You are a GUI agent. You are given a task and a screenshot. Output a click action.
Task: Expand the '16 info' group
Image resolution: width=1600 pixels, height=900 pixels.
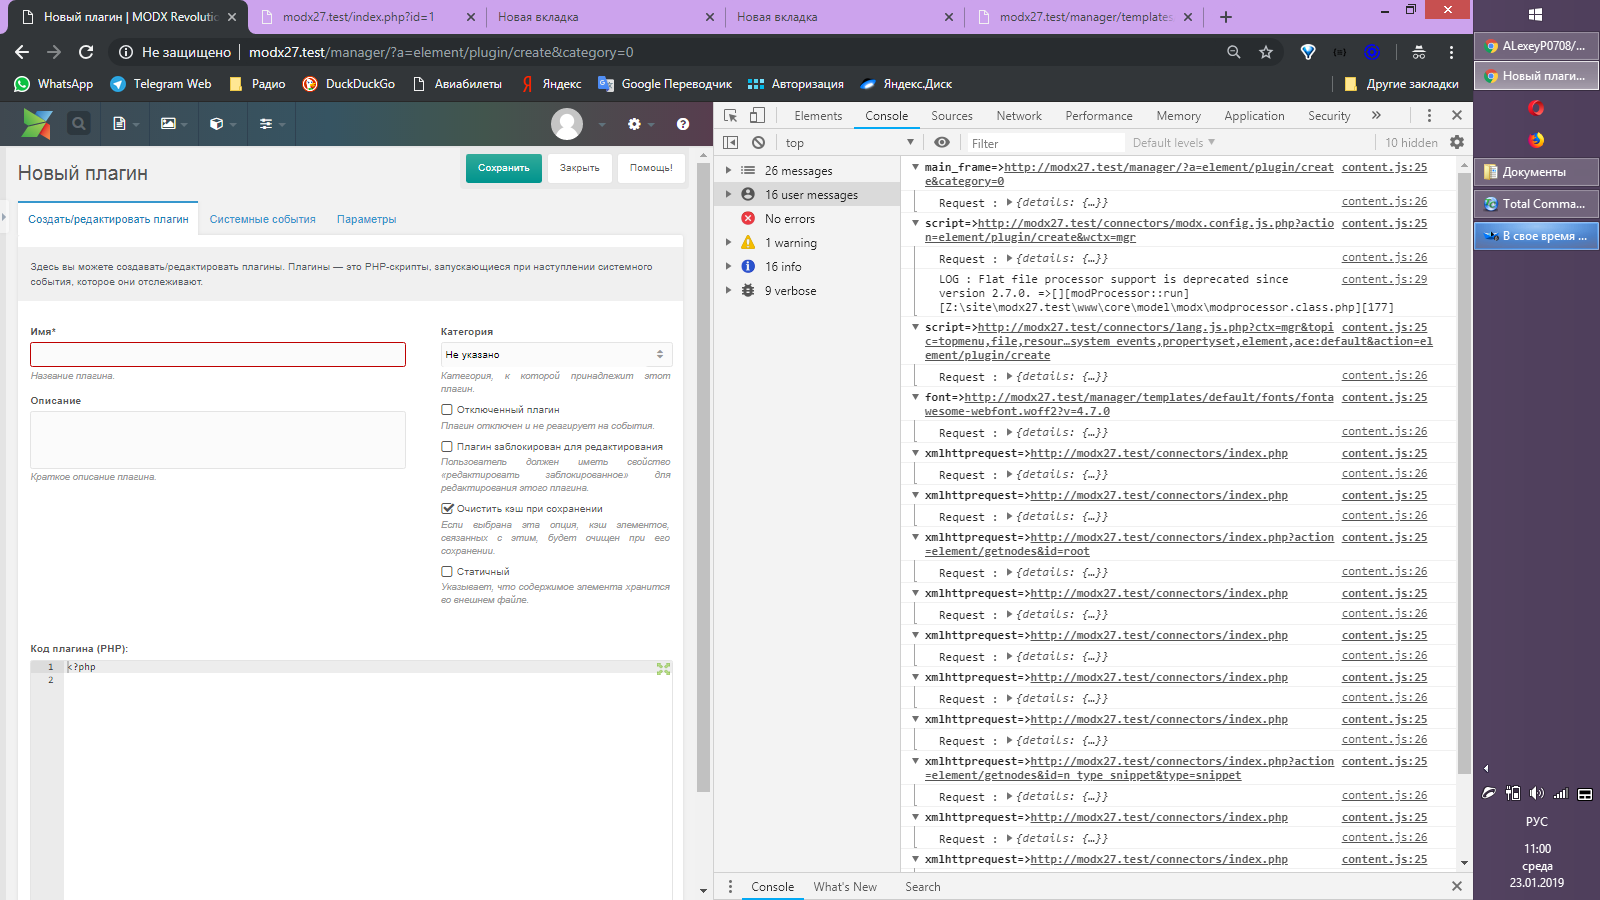(x=728, y=267)
